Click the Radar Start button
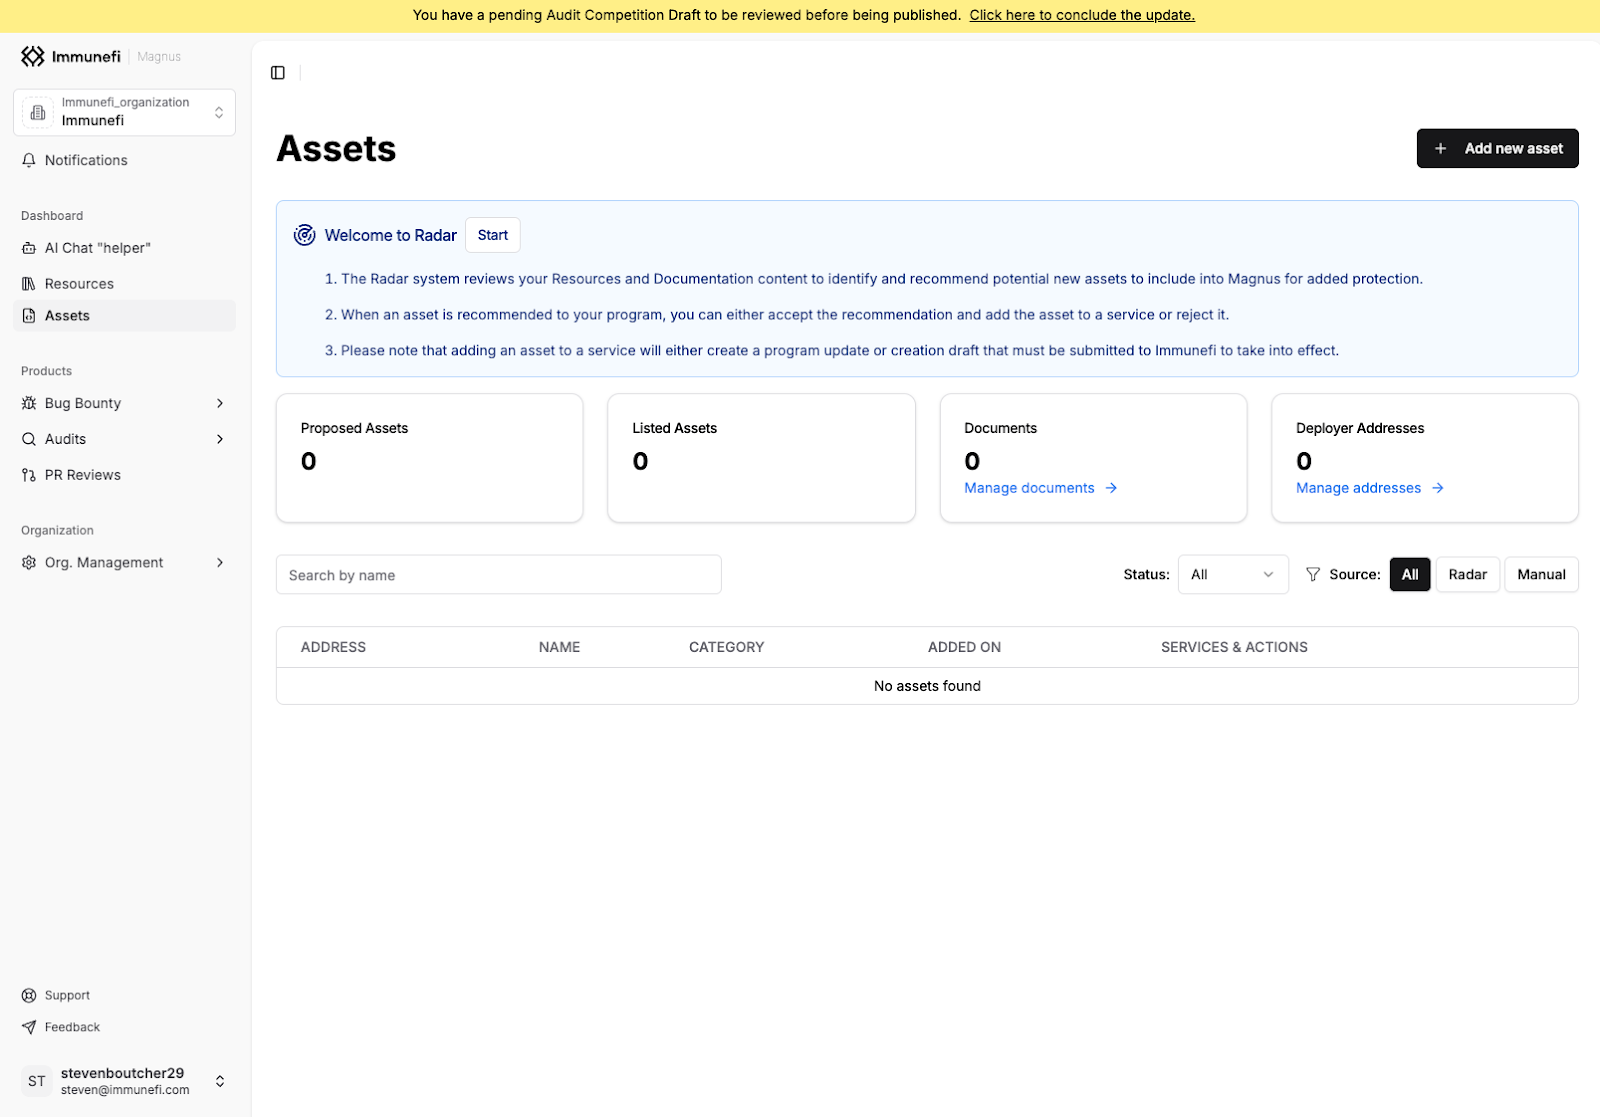Screen dimensions: 1600x1117 pyautogui.click(x=493, y=235)
